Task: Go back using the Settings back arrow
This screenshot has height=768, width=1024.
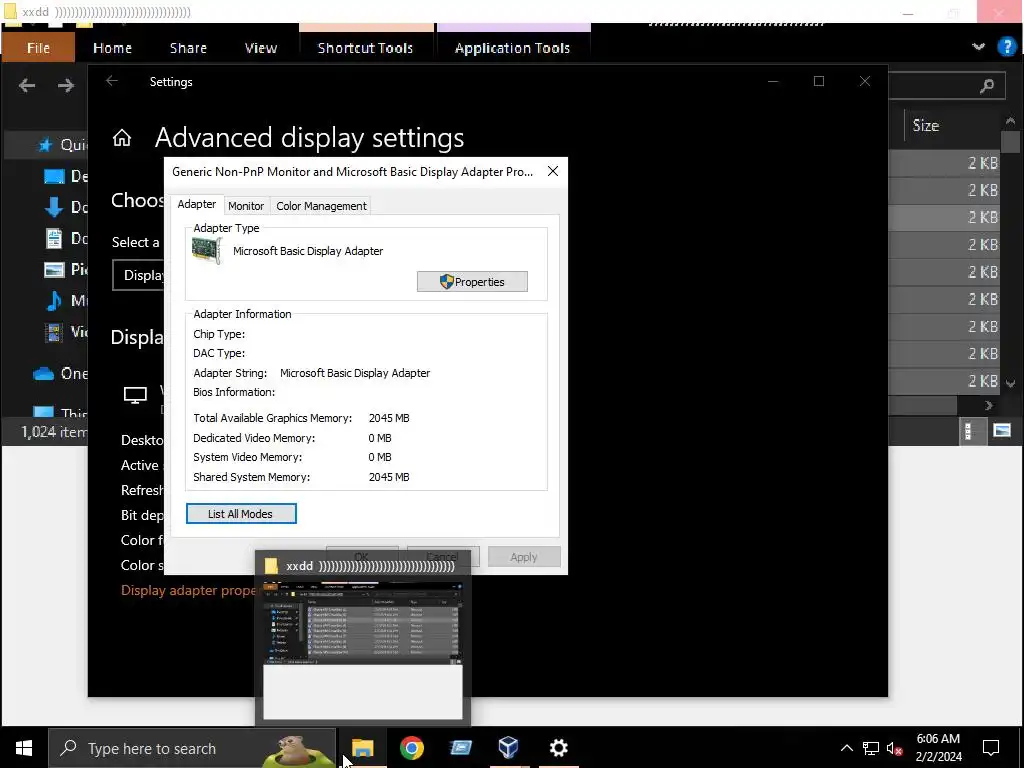Action: [x=112, y=81]
